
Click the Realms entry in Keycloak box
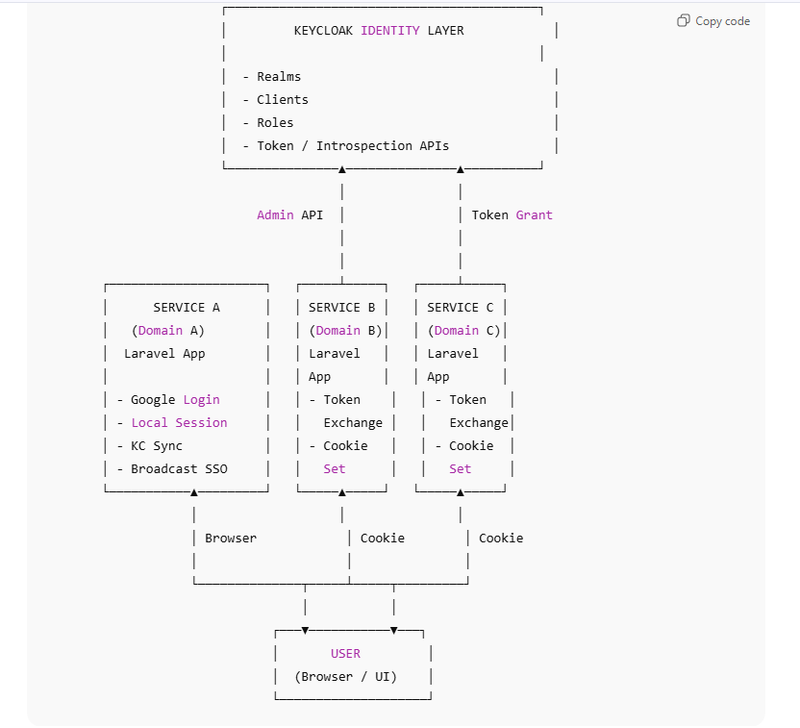point(278,77)
